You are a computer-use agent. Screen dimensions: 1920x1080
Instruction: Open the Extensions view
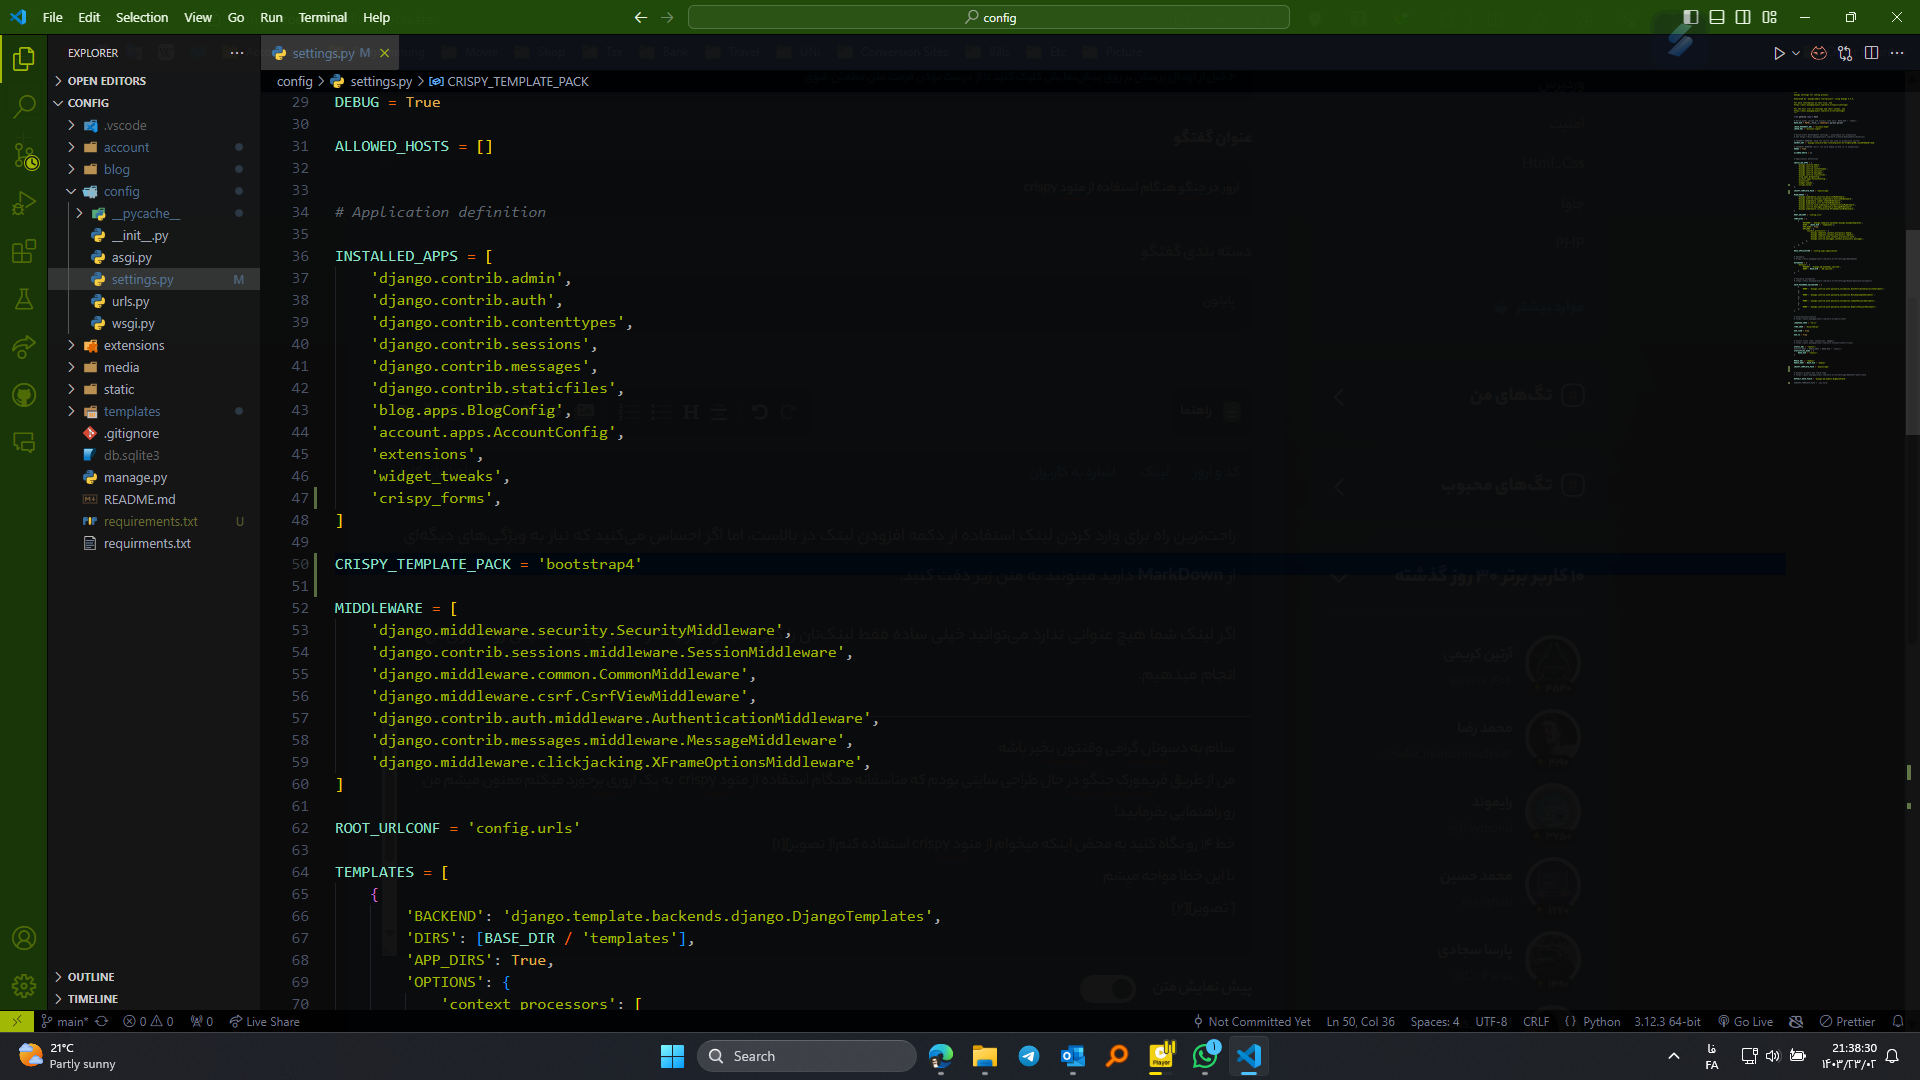(24, 251)
